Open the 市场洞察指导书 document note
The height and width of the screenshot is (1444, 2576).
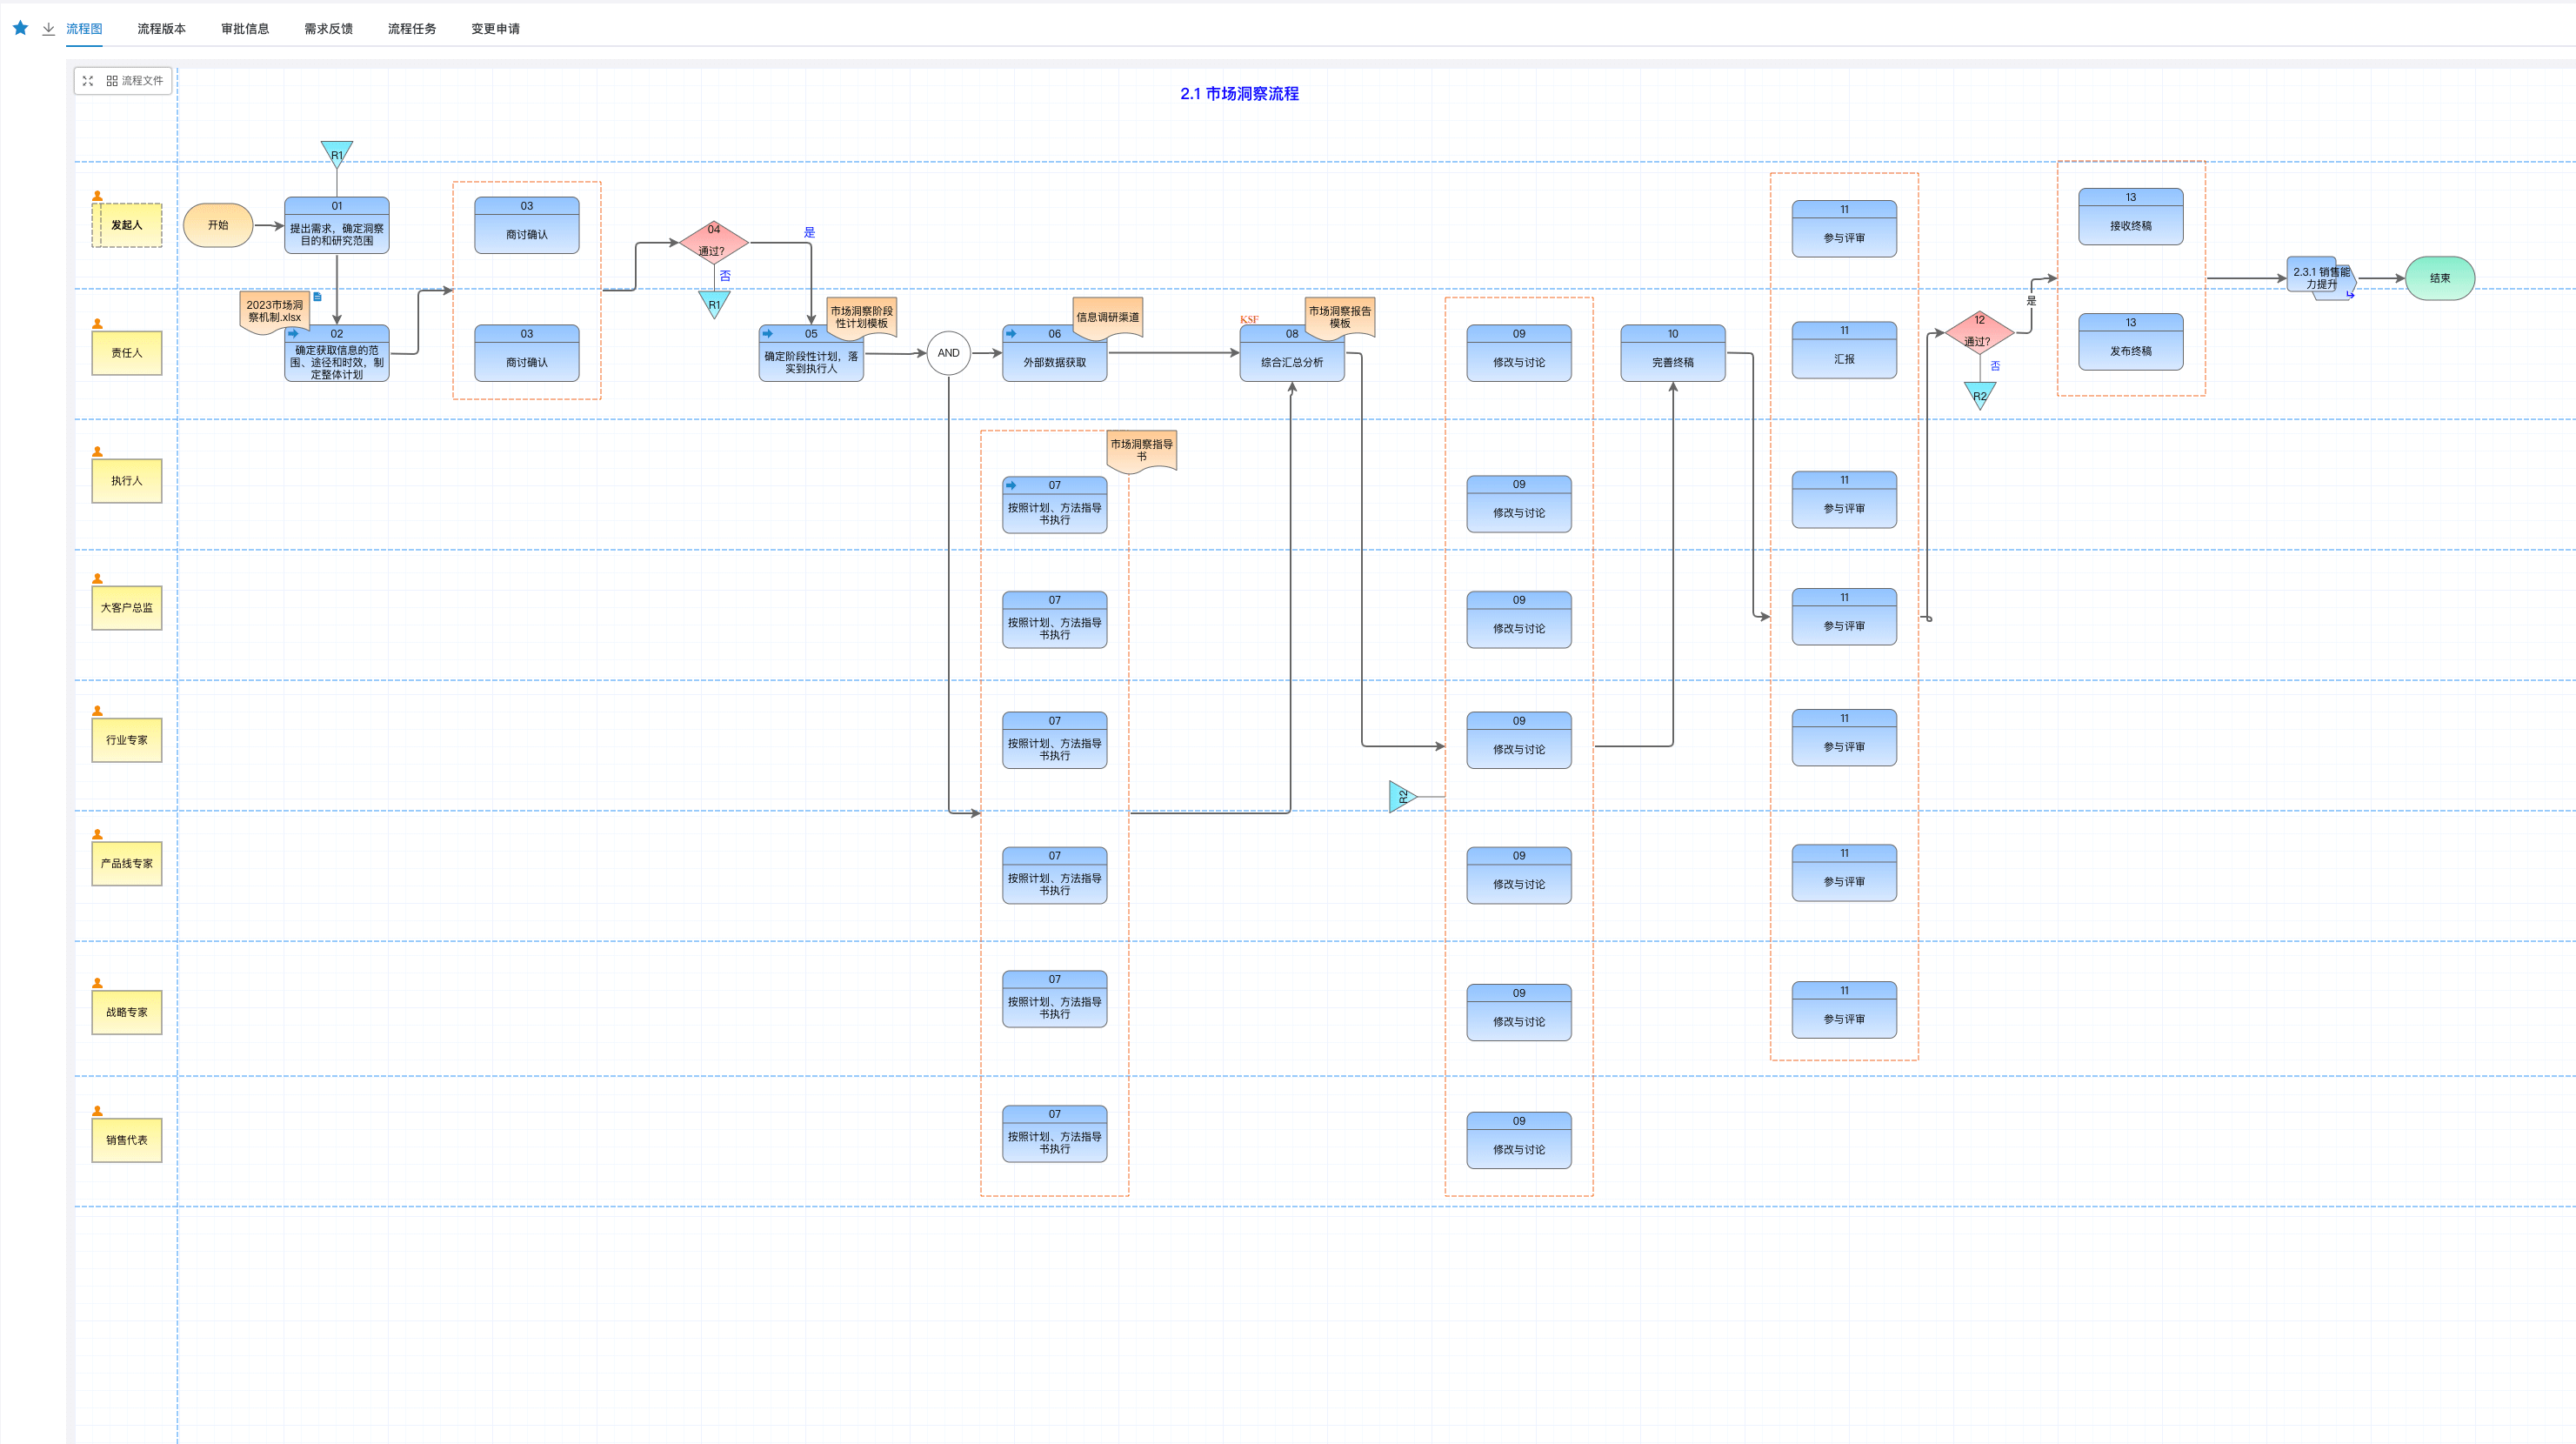1141,450
